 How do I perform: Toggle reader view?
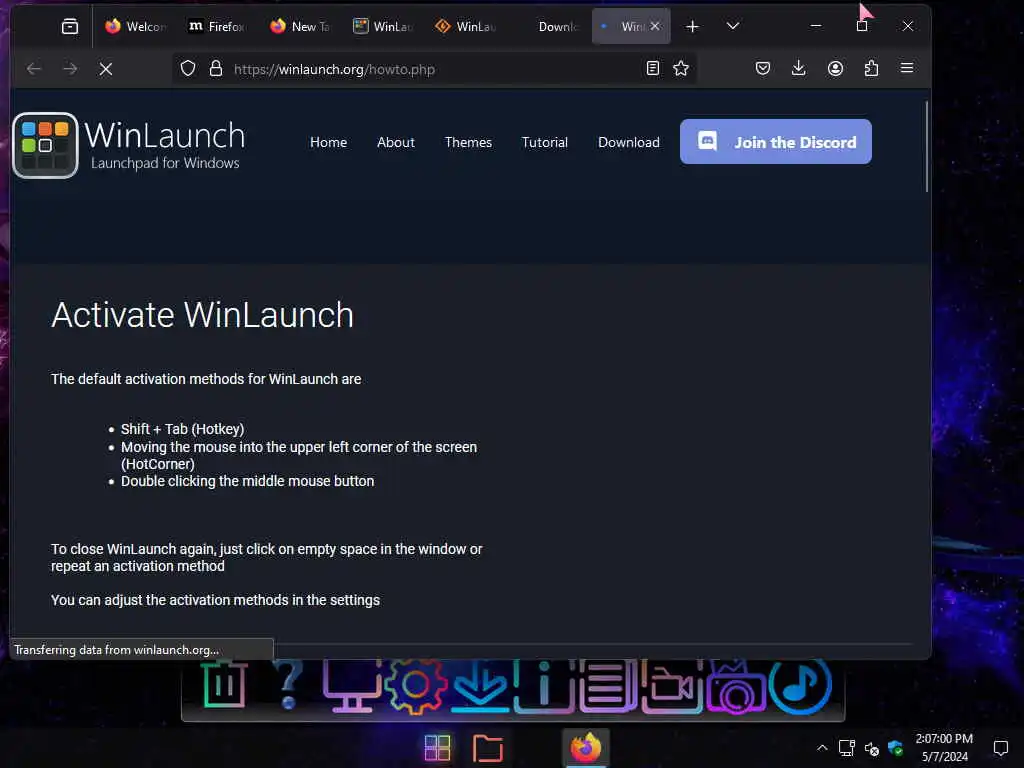coord(652,69)
